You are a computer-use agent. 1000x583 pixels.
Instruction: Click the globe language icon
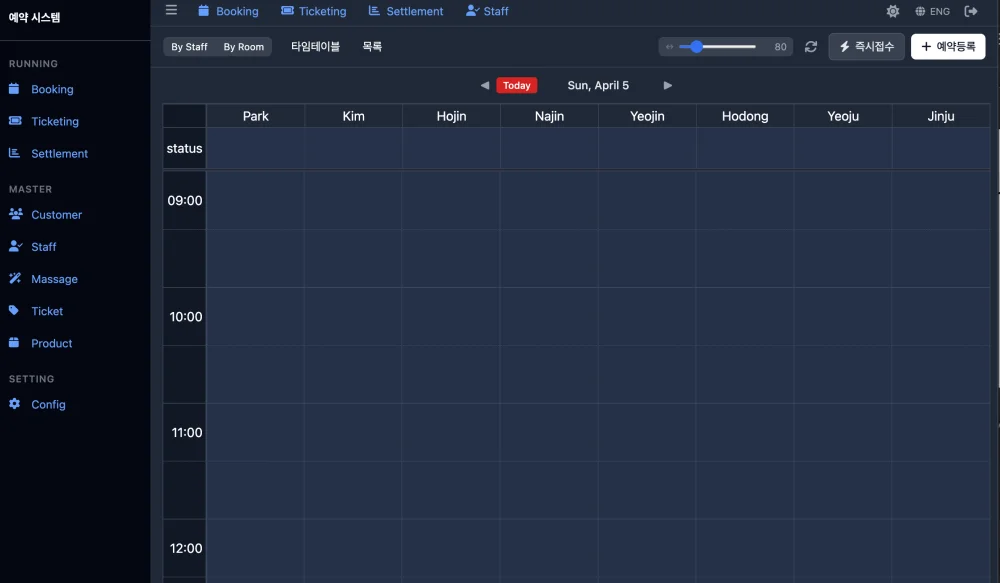[x=920, y=11]
